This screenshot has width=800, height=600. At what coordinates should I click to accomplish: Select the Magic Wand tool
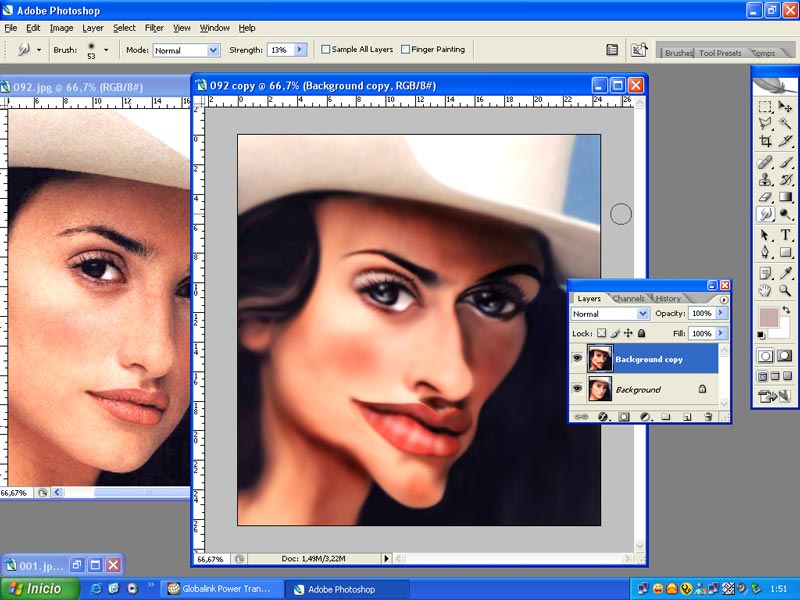(x=786, y=124)
